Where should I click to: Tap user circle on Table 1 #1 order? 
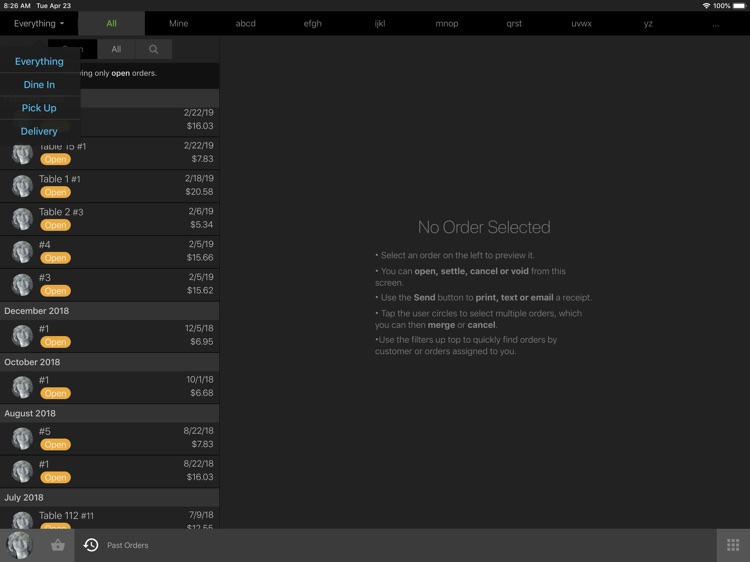[x=22, y=186]
